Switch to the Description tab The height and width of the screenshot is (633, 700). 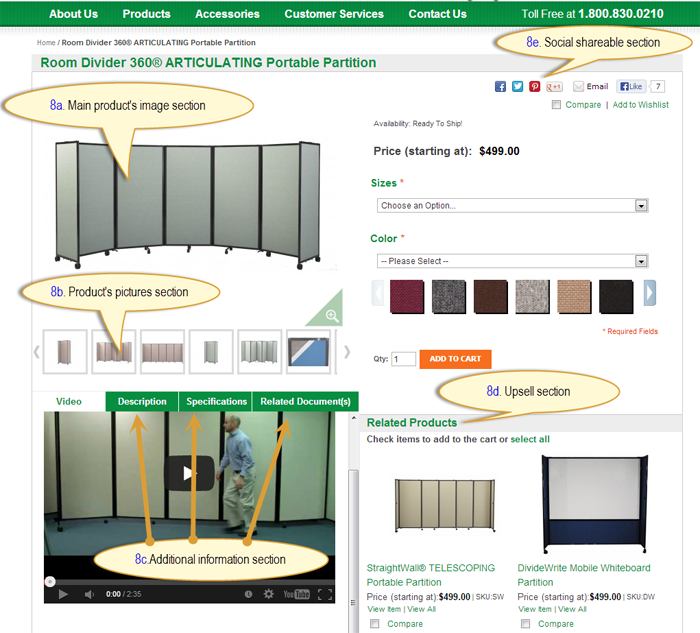click(142, 401)
